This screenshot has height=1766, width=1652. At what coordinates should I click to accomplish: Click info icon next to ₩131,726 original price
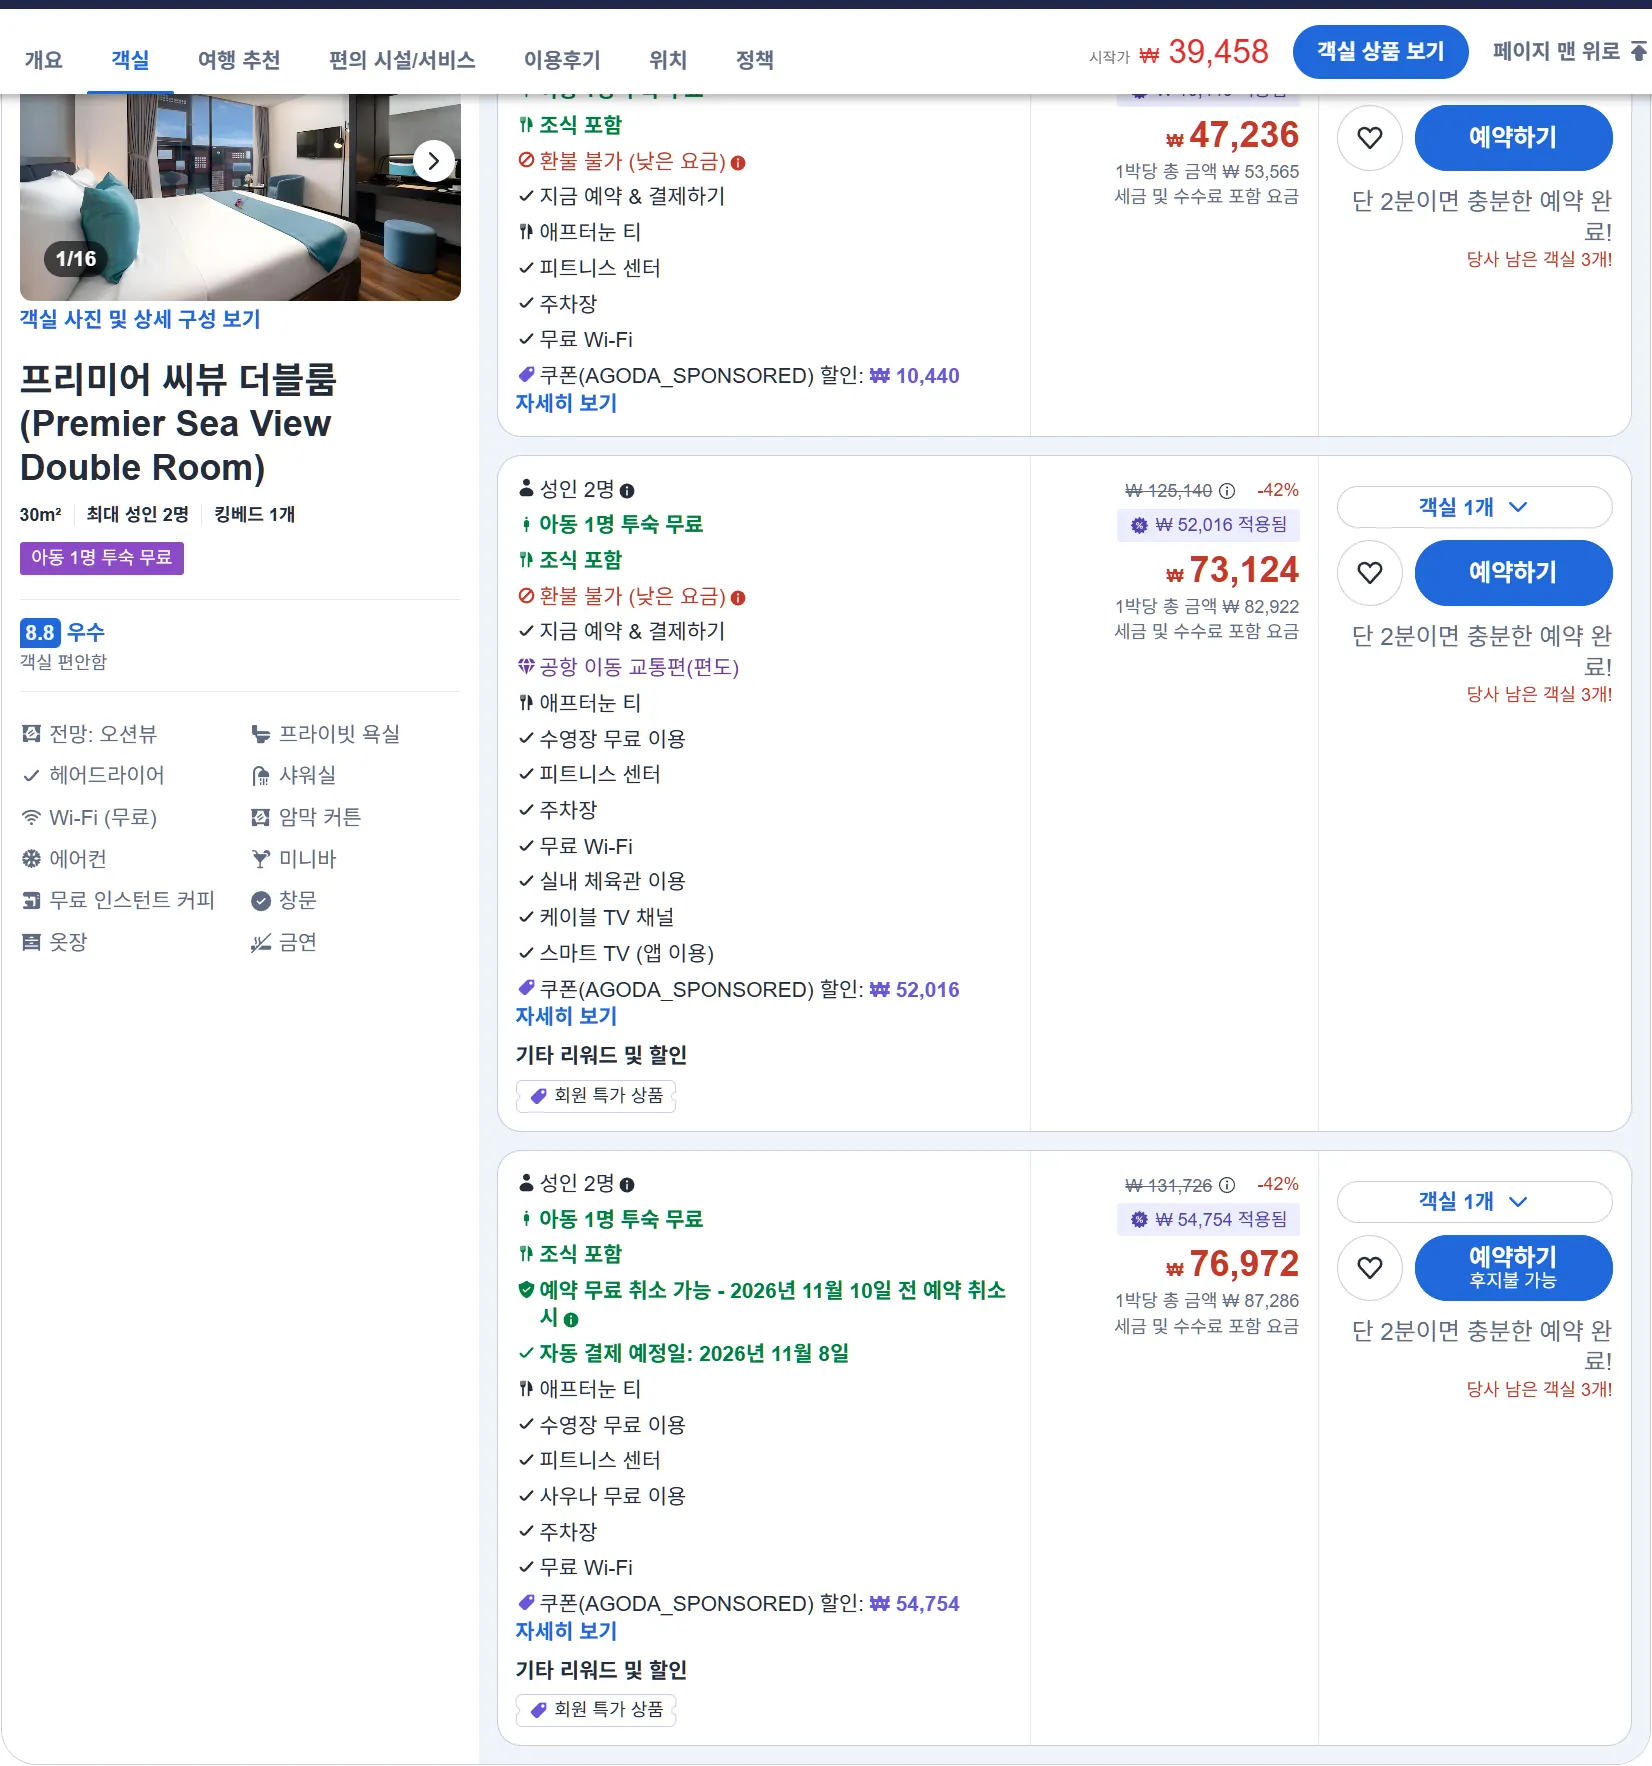click(x=1227, y=1186)
